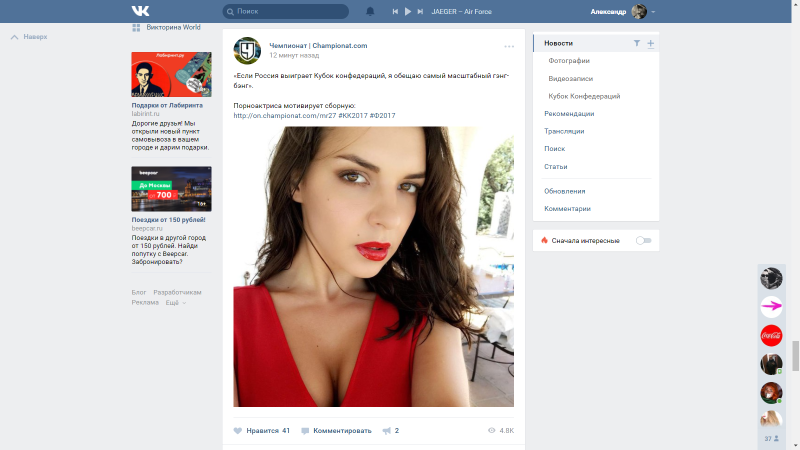800x450 pixels.
Task: Play the JAEGER – Air Force track
Action: (407, 11)
